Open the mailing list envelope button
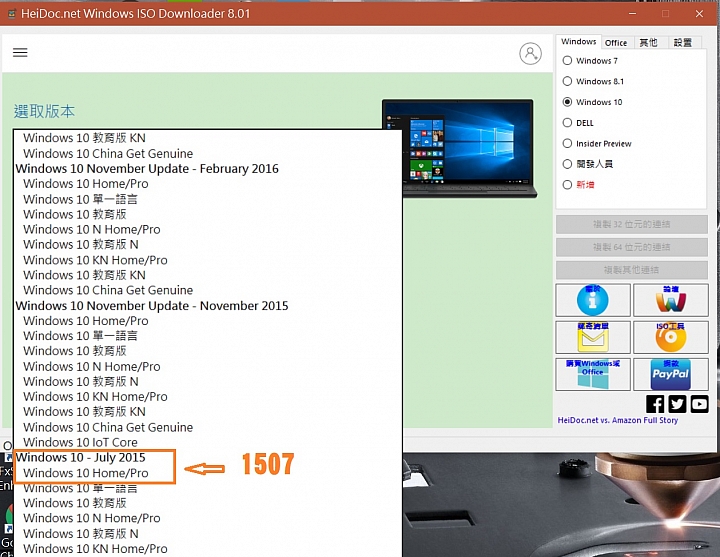 pos(593,337)
